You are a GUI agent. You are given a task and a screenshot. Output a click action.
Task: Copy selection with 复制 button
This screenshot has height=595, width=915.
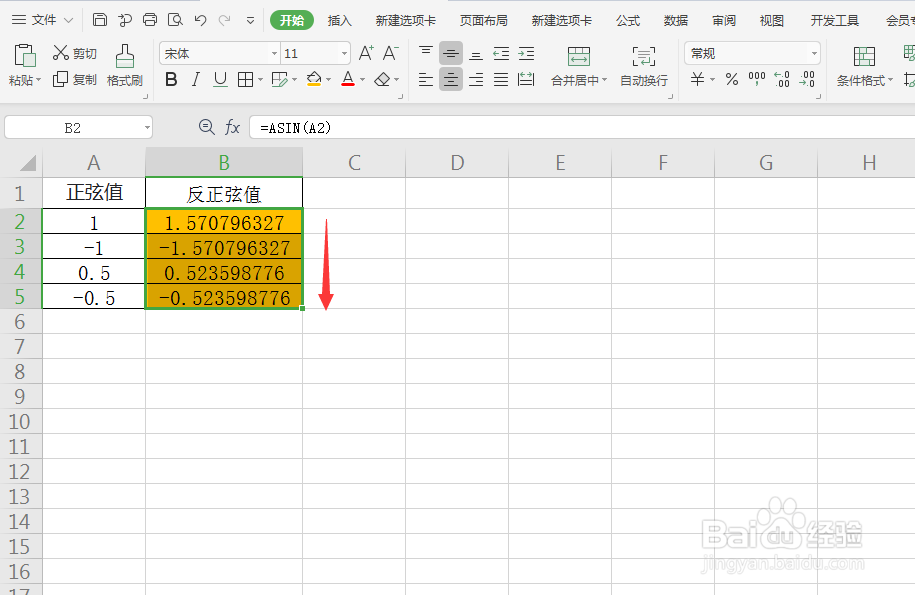coord(74,79)
